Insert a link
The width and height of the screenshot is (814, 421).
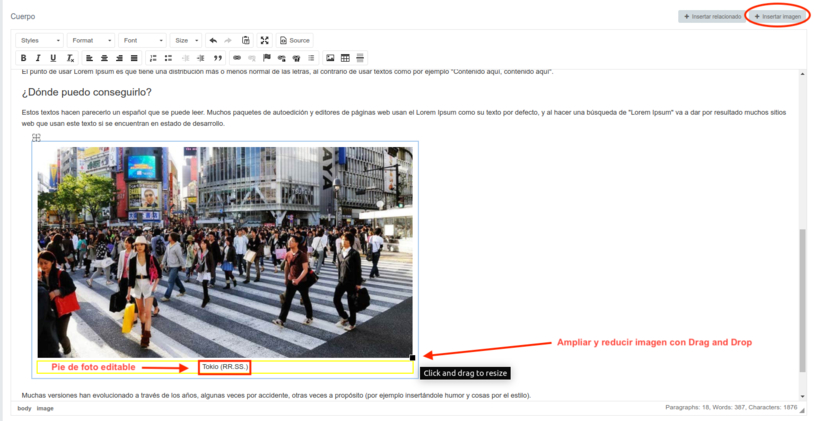click(x=237, y=58)
